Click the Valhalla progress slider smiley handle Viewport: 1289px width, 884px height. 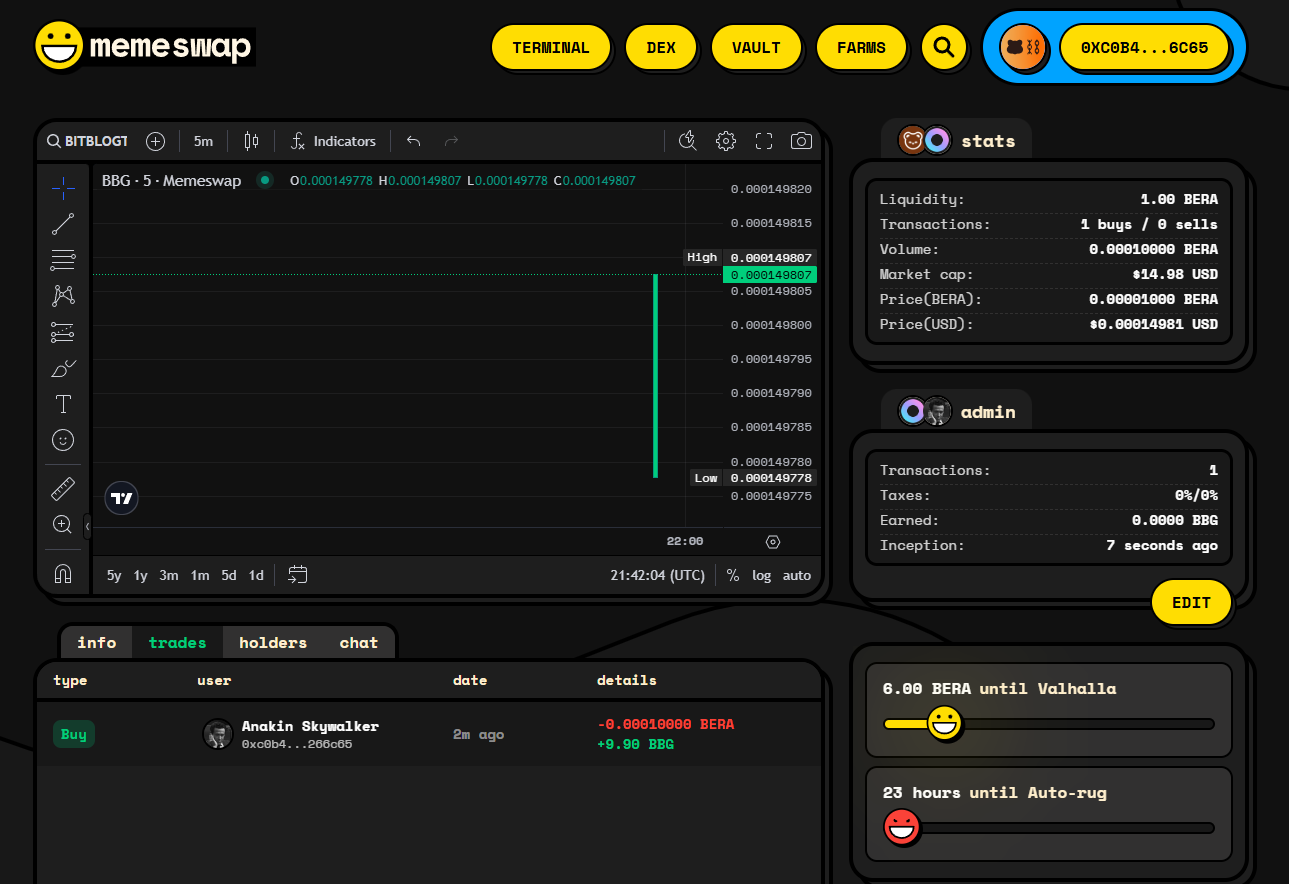(944, 723)
